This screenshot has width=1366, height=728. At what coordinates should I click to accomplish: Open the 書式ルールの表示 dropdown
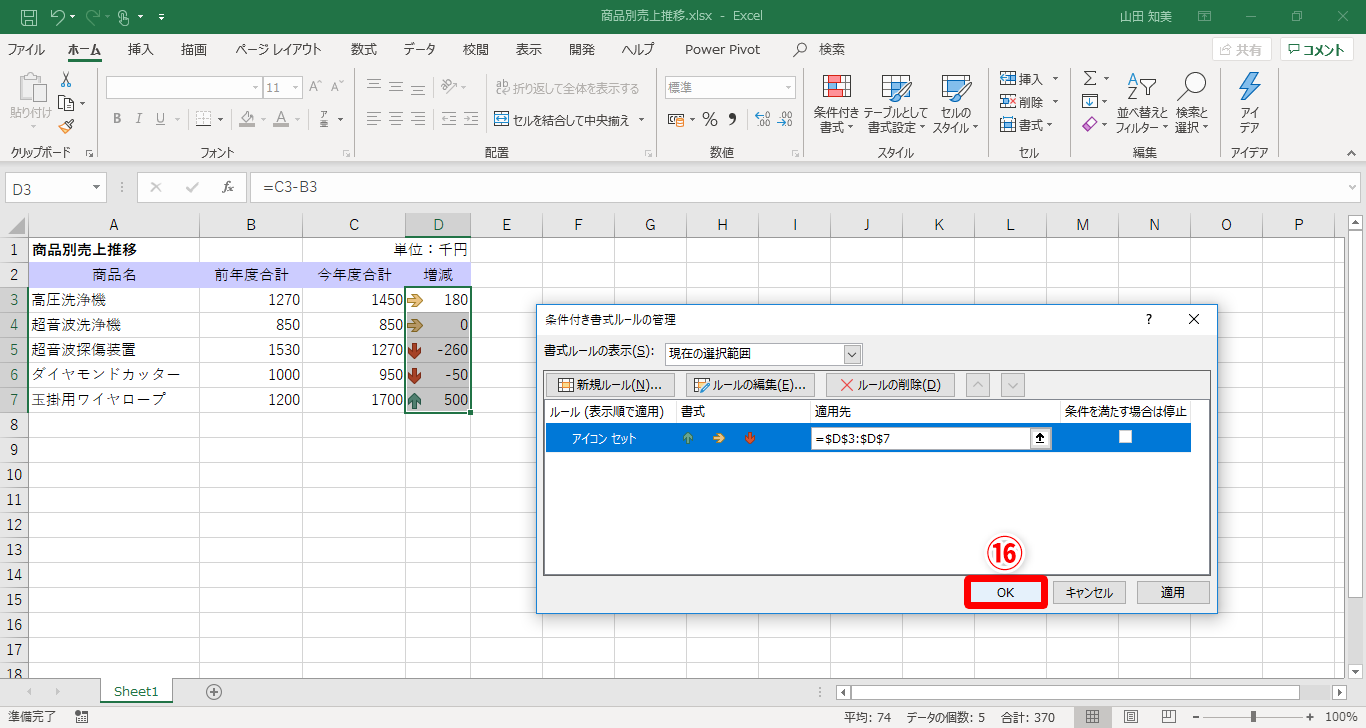(x=852, y=353)
